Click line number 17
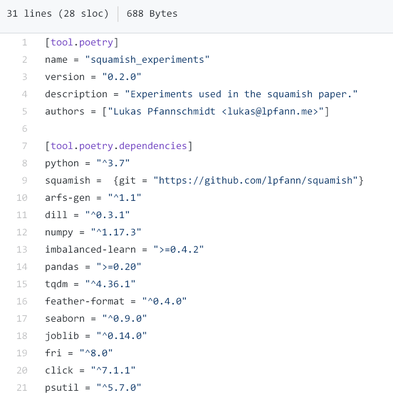The width and height of the screenshot is (393, 400). [22, 319]
